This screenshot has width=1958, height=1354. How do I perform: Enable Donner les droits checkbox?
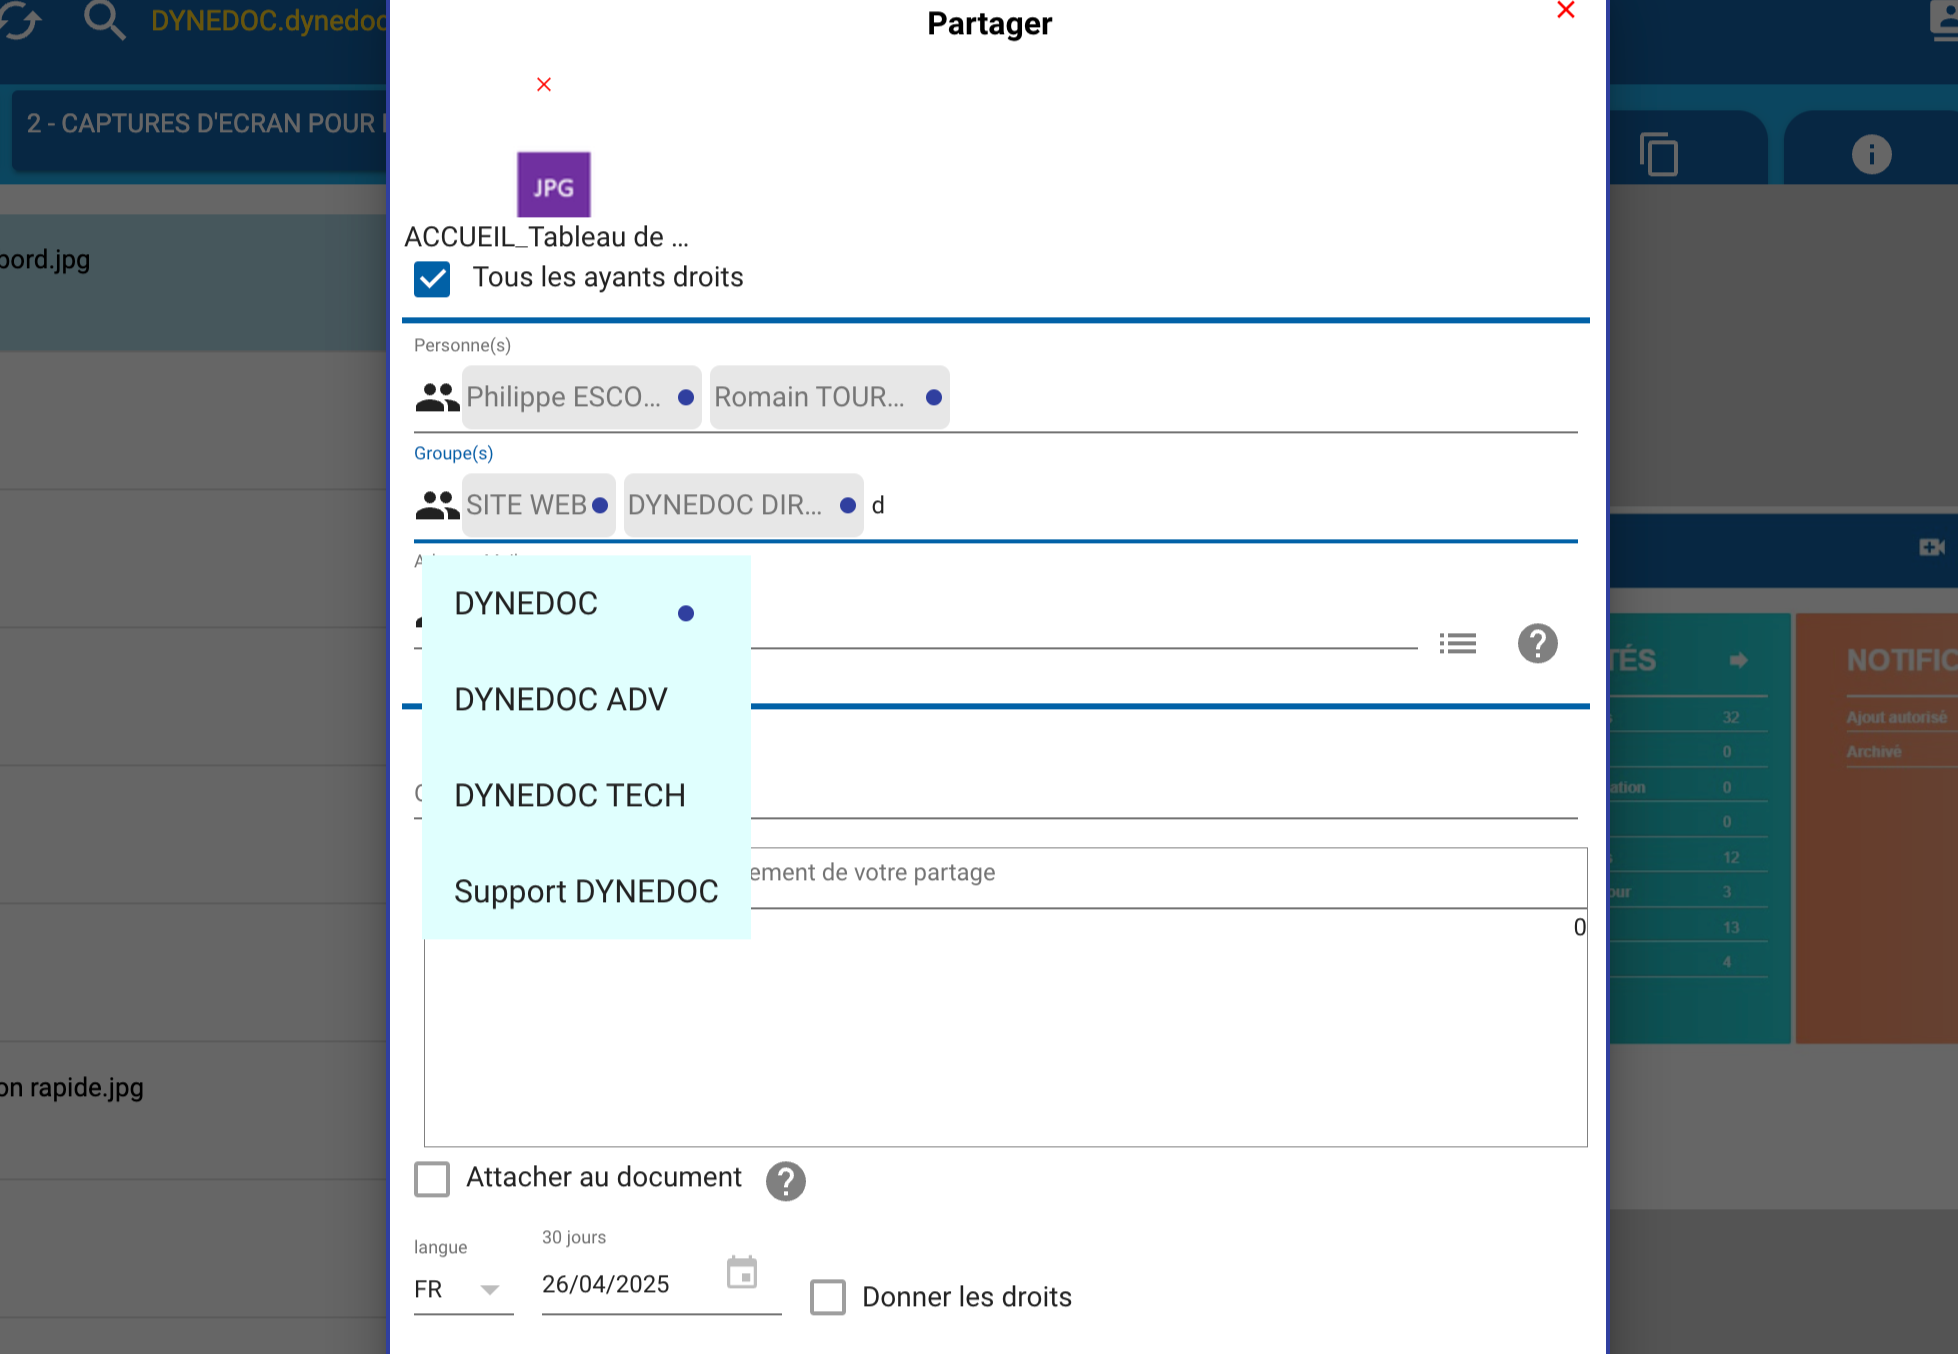click(x=828, y=1297)
